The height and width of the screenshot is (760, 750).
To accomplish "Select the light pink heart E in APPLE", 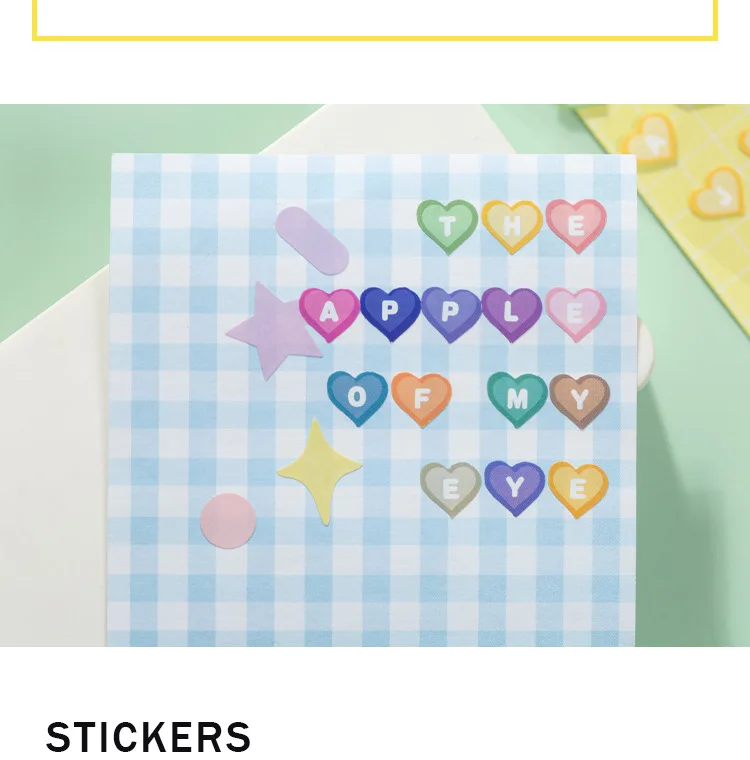I will coord(576,314).
